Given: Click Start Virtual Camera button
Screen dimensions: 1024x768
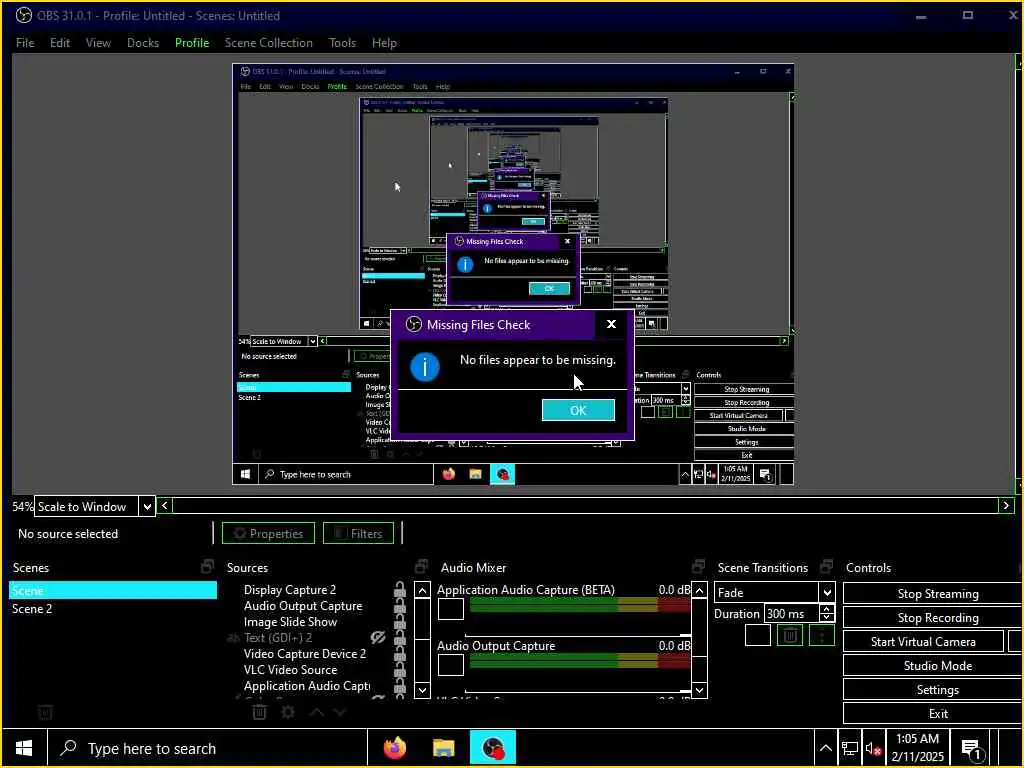Looking at the screenshot, I should (923, 641).
